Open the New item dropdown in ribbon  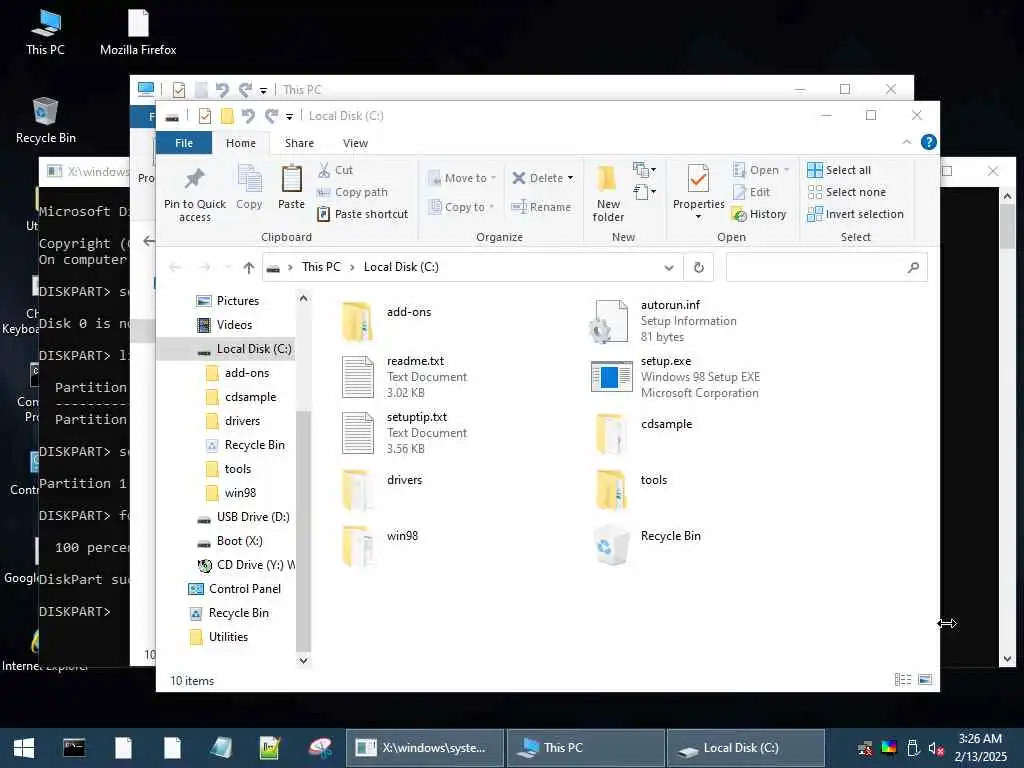click(644, 170)
